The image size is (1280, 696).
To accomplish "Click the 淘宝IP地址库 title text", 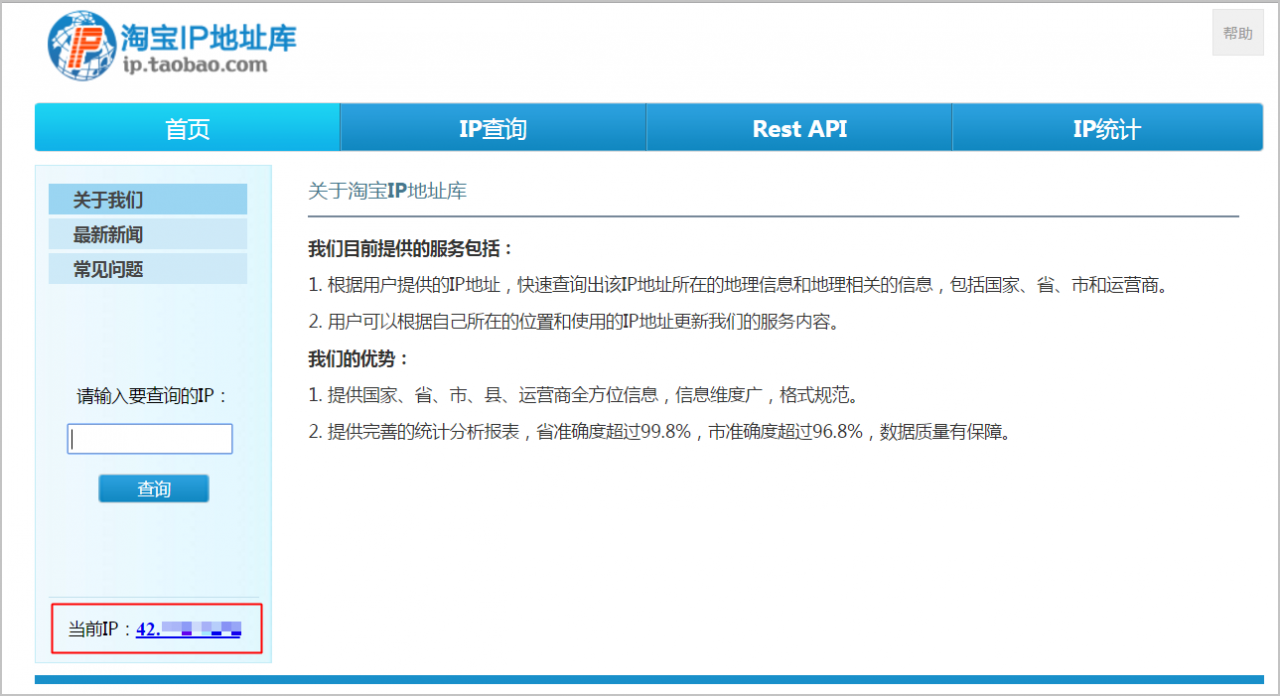I will tap(209, 37).
